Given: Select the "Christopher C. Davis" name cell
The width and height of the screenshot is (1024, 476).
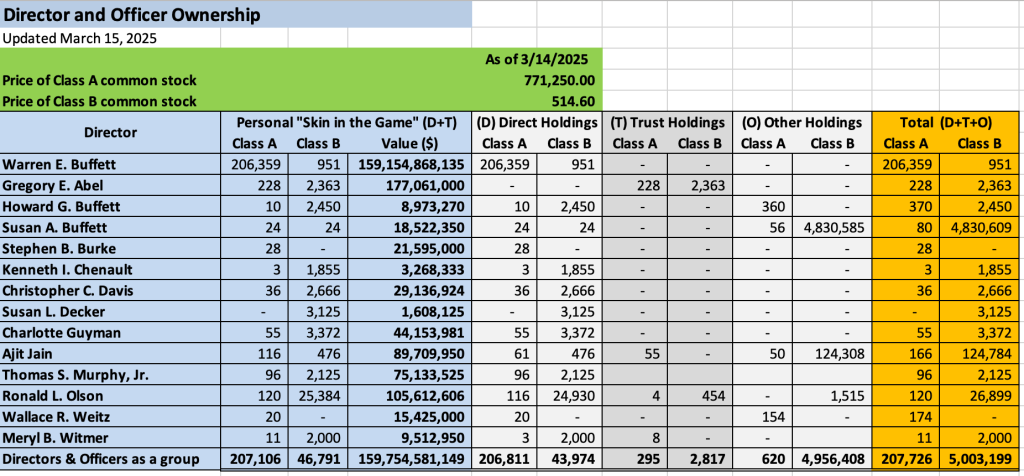Looking at the screenshot, I should click(110, 291).
